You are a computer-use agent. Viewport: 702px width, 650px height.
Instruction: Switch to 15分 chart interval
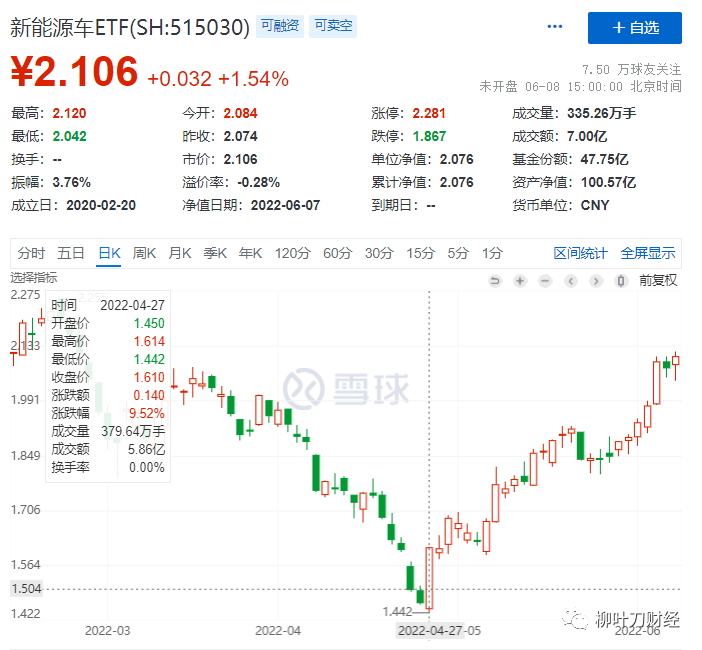click(420, 253)
